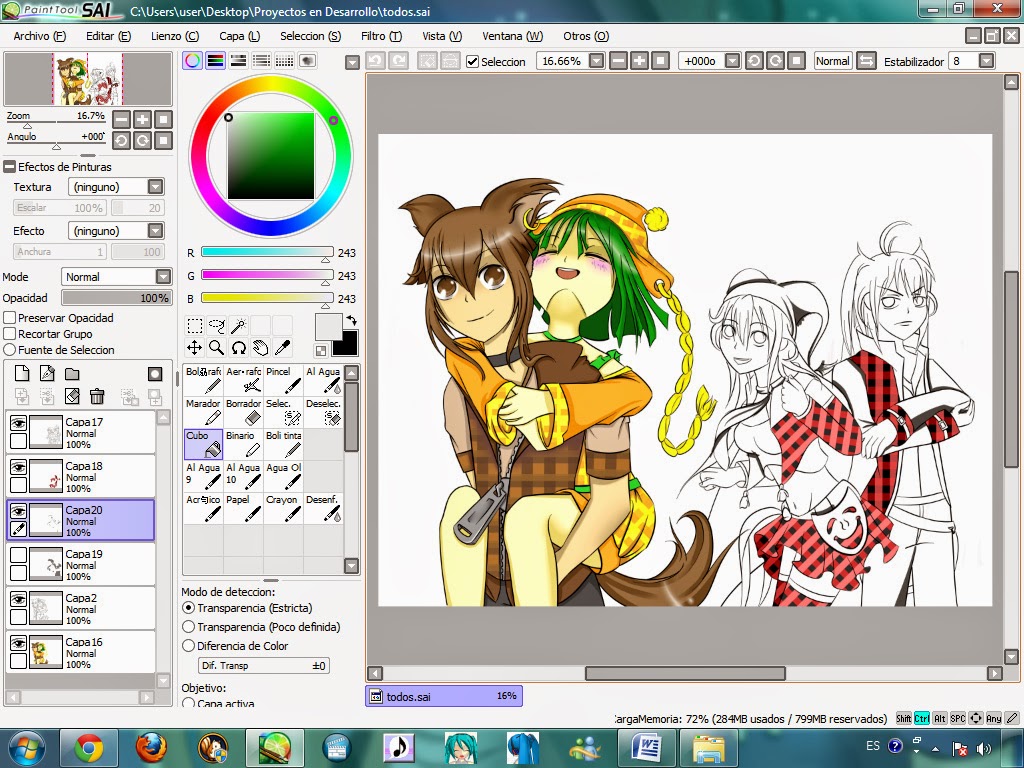
Task: Open the Ventana menu
Action: pyautogui.click(x=513, y=36)
